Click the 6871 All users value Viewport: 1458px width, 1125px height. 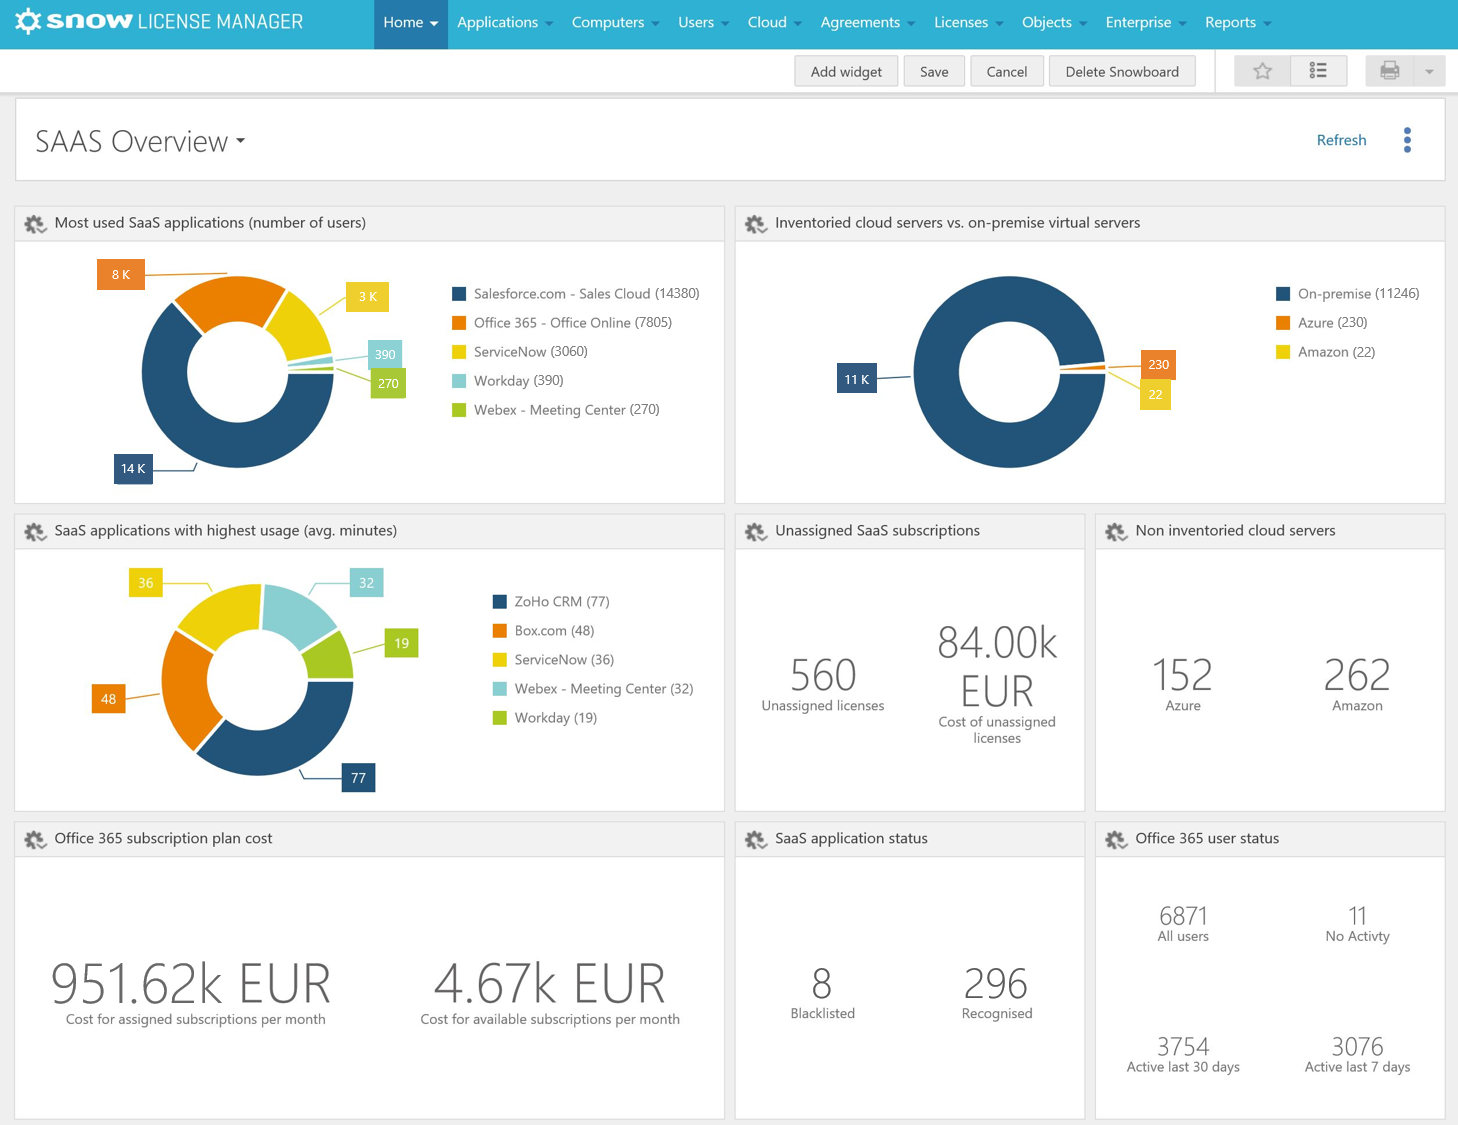pyautogui.click(x=1183, y=916)
